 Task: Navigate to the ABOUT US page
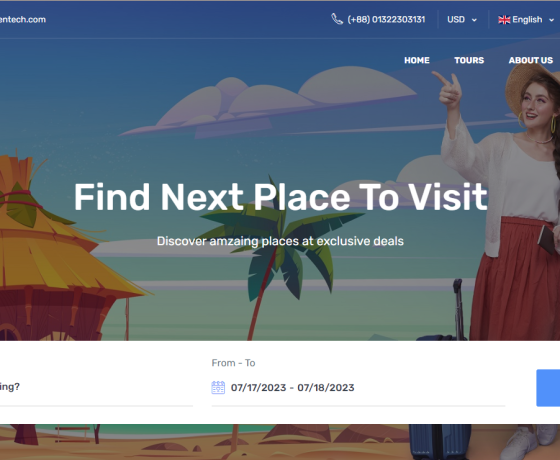(x=531, y=60)
